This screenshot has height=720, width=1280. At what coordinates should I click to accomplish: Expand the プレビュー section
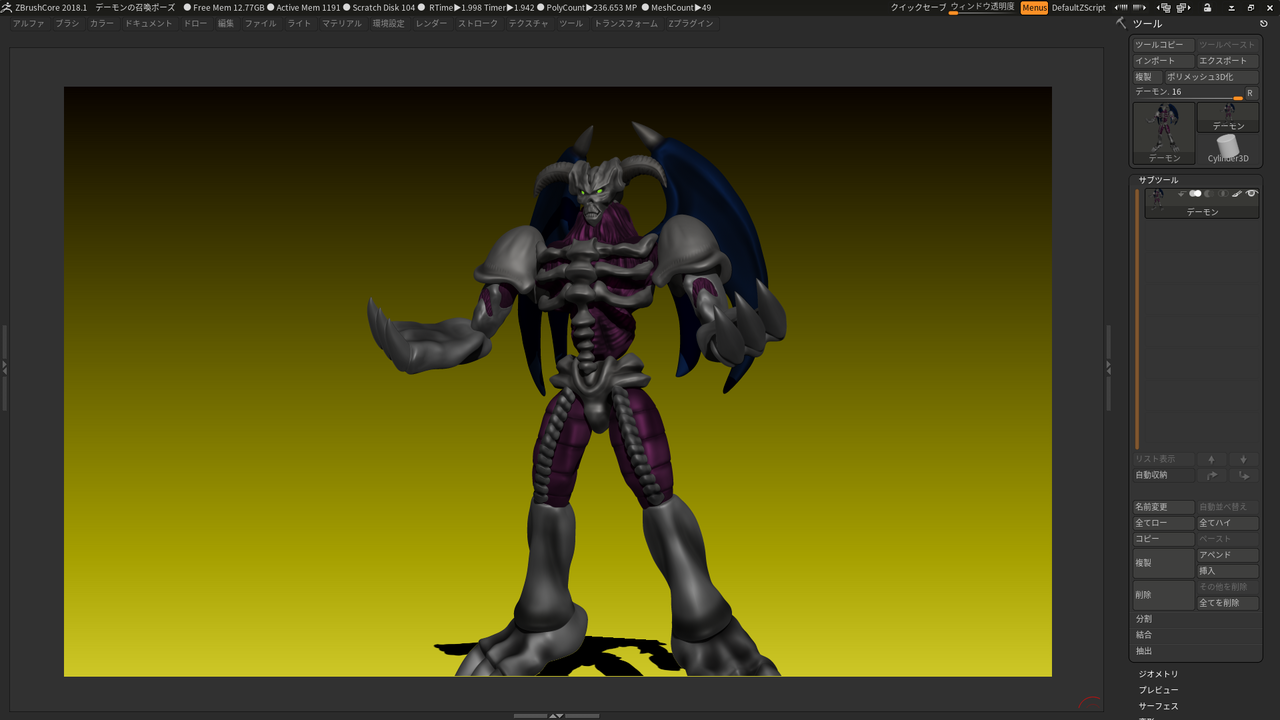pyautogui.click(x=1158, y=690)
